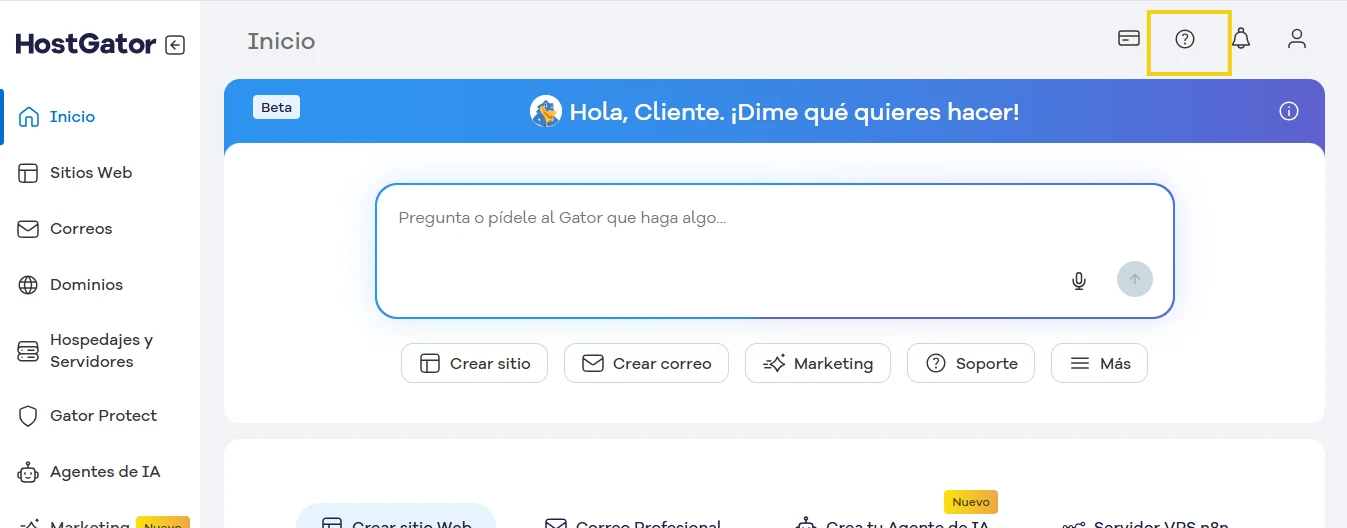1347x528 pixels.
Task: Open the help question mark icon
Action: point(1185,39)
